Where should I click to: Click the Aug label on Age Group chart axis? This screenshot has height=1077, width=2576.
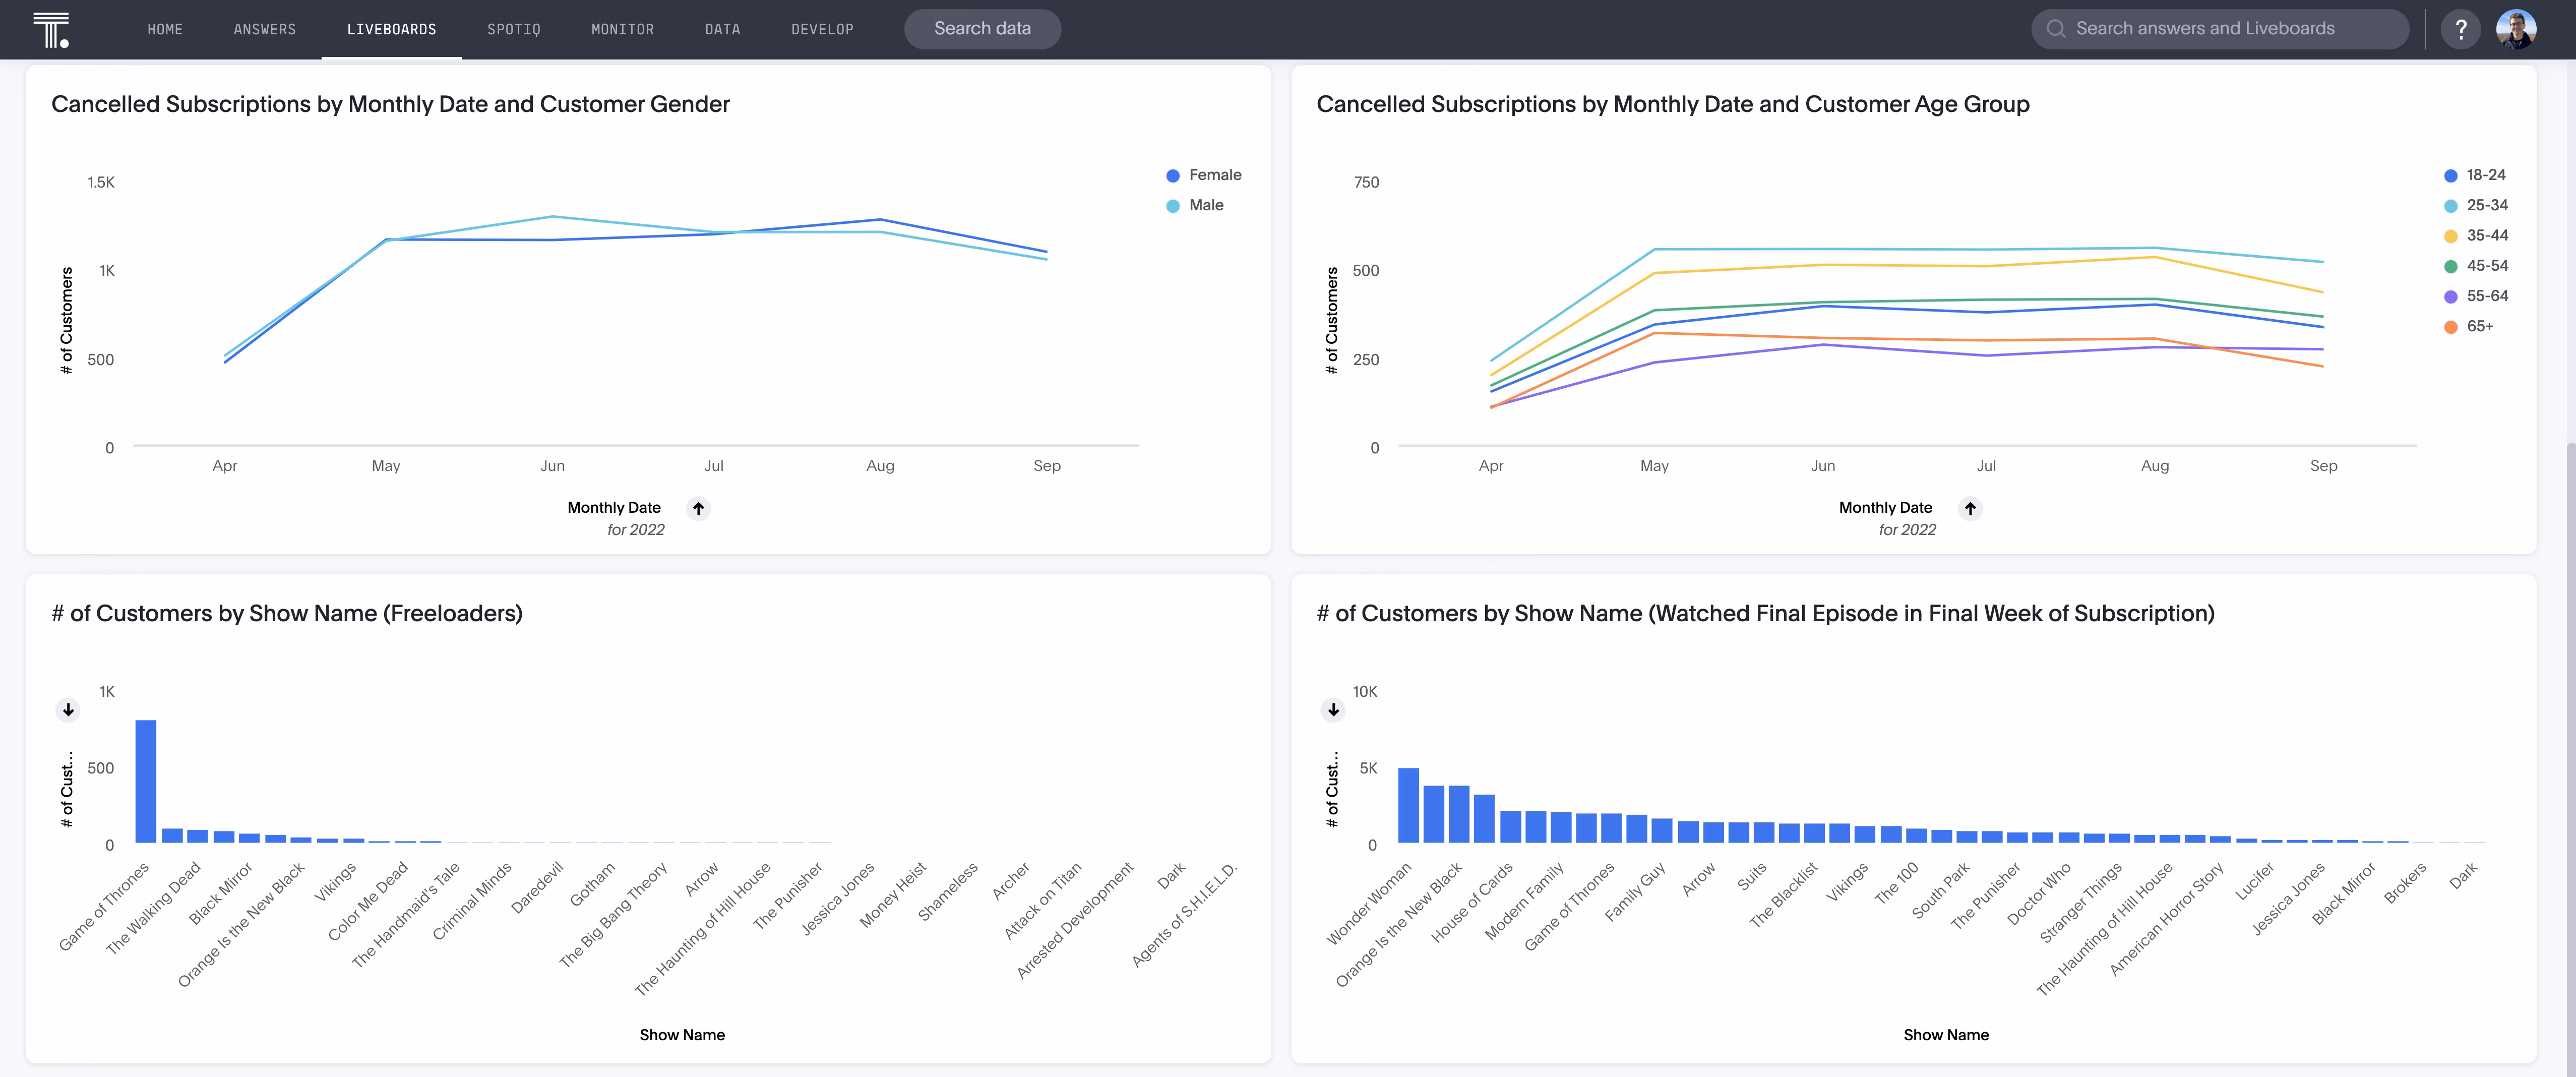click(x=2154, y=466)
